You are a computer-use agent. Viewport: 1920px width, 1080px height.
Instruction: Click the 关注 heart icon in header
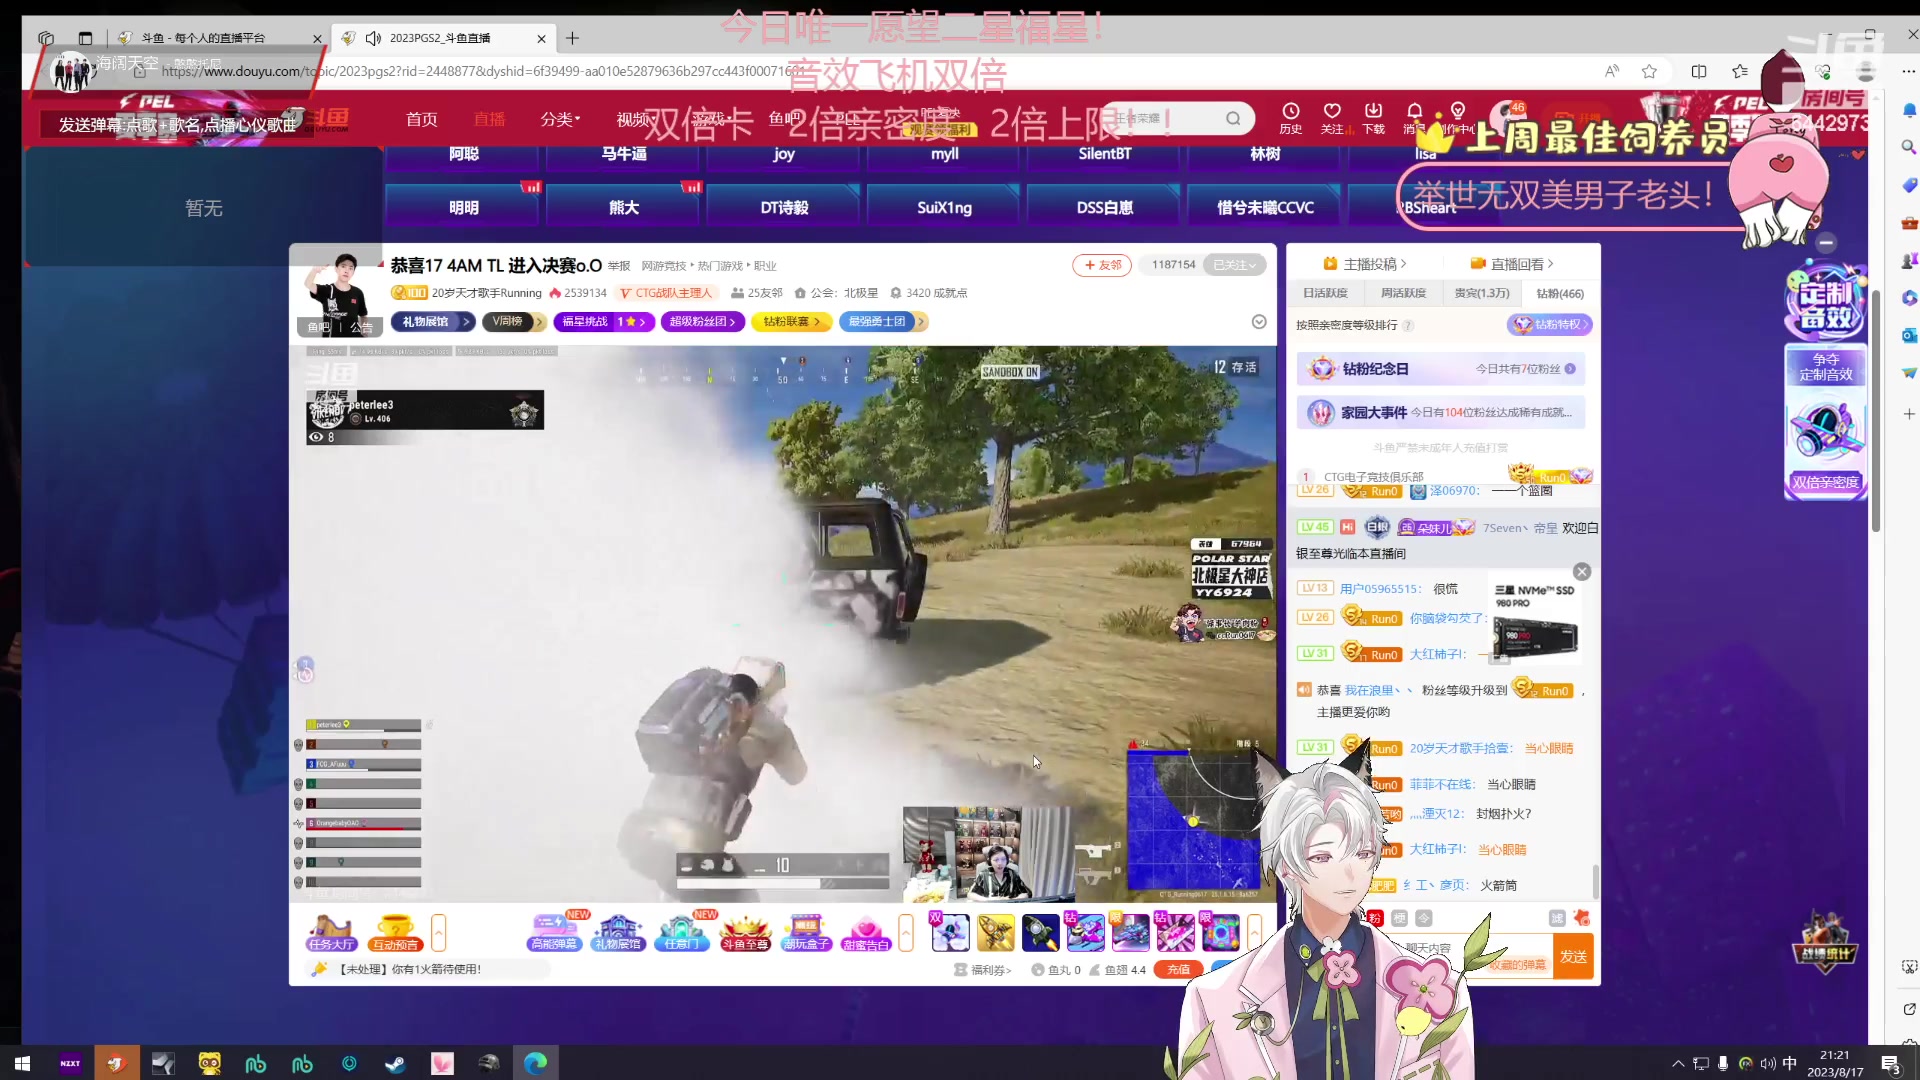click(1332, 118)
